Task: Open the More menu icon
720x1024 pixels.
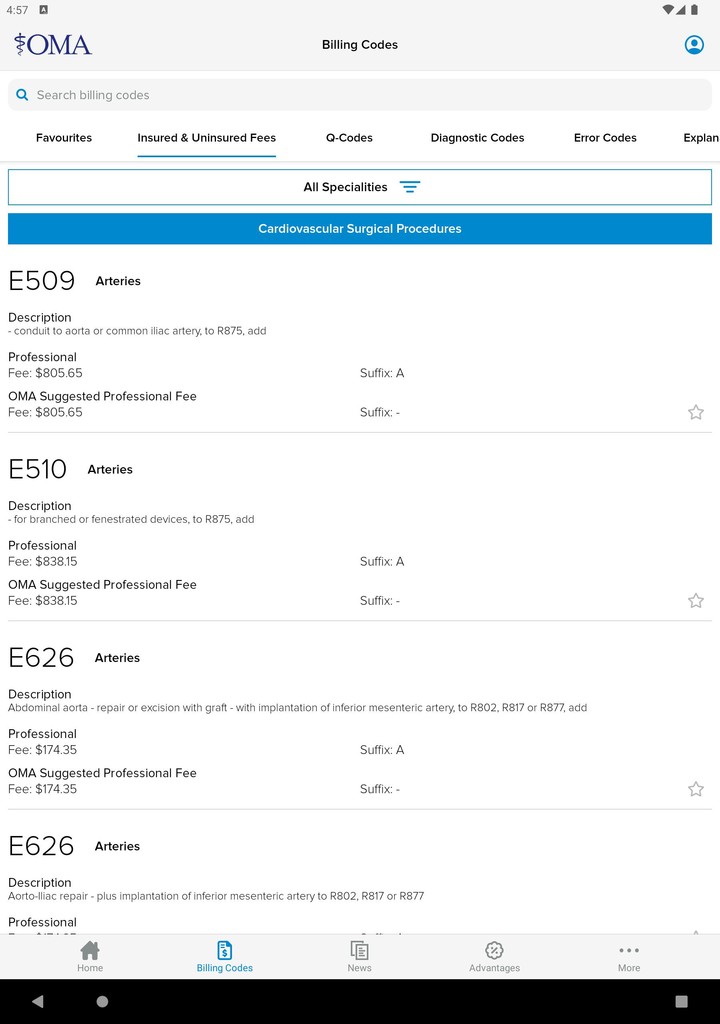Action: (628, 950)
